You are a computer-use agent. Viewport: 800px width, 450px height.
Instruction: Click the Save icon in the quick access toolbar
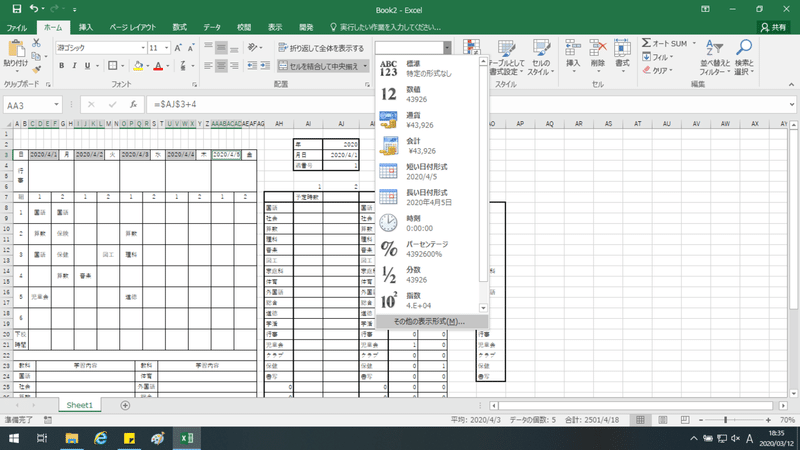pos(17,9)
